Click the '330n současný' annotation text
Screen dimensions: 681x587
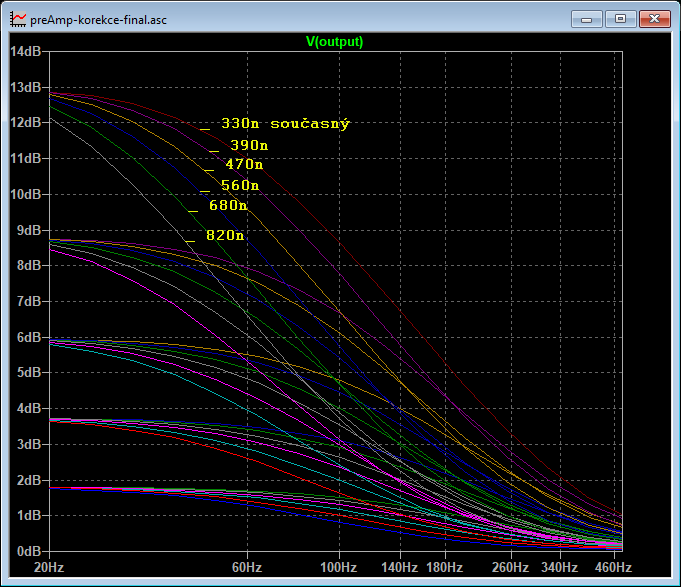(x=285, y=124)
